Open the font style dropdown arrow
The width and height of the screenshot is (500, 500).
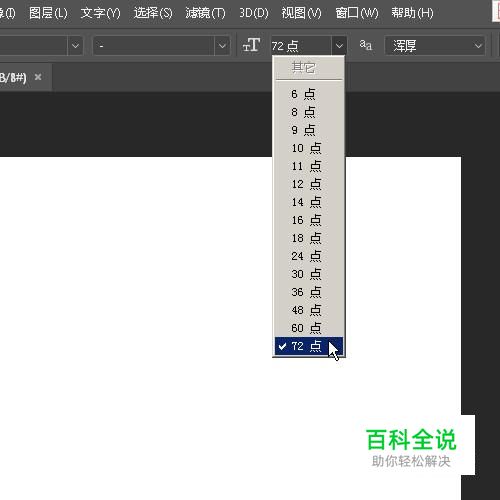pyautogui.click(x=222, y=45)
